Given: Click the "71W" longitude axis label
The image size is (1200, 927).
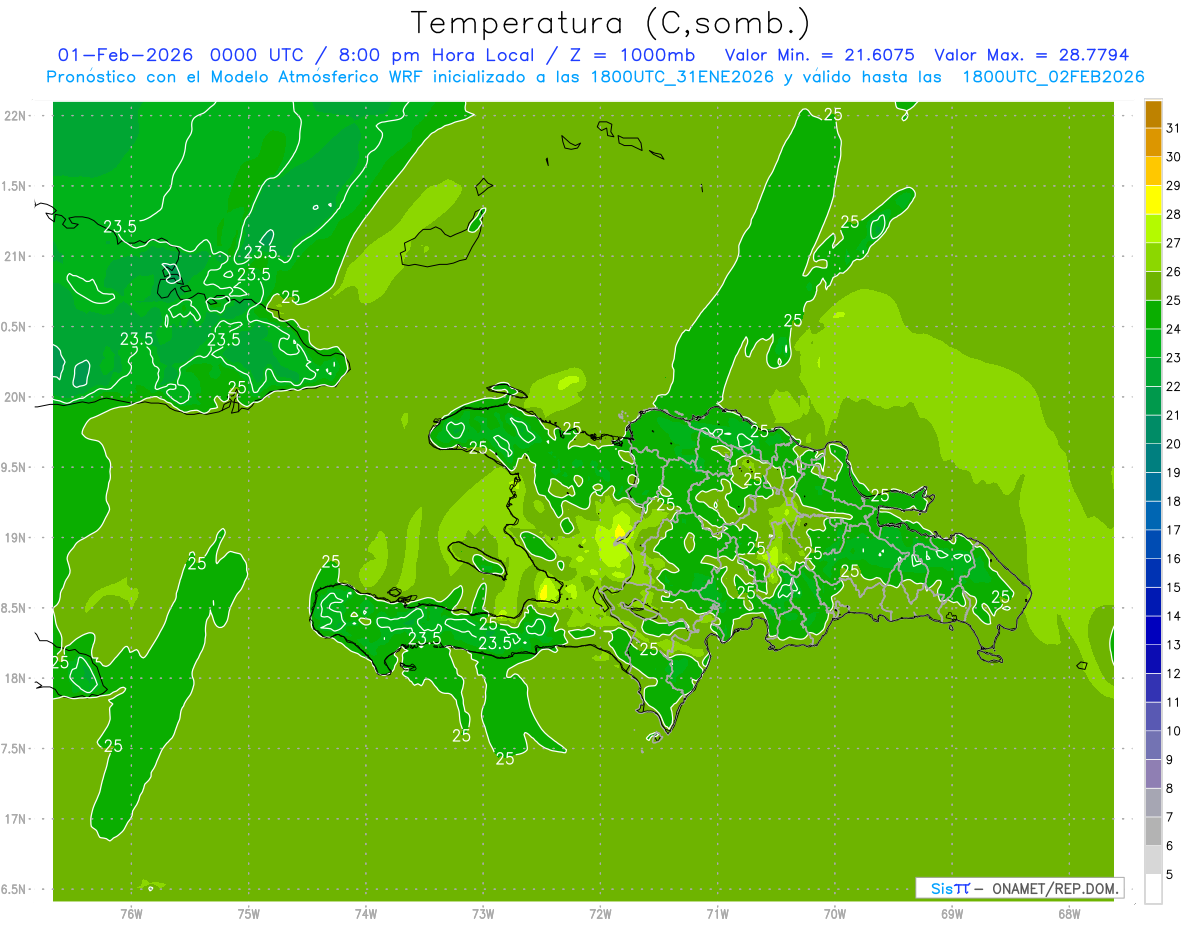Looking at the screenshot, I should 717,914.
